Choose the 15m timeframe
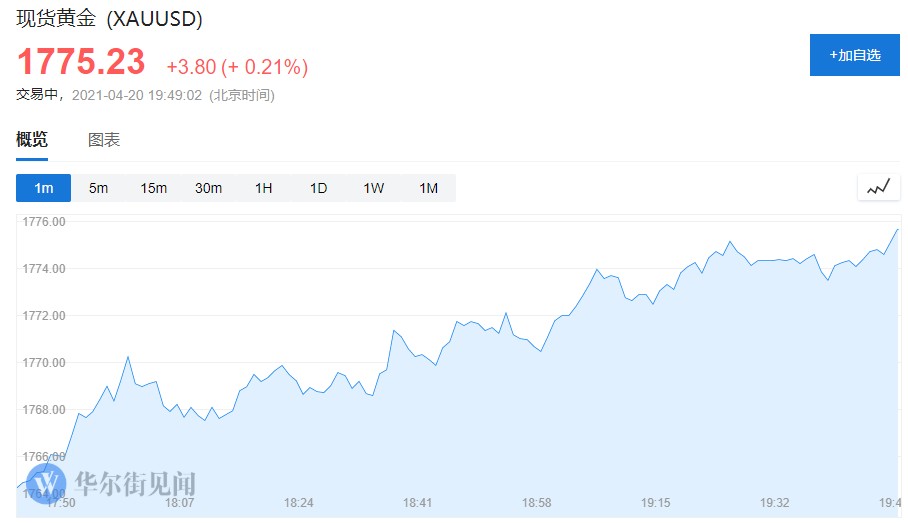 153,188
